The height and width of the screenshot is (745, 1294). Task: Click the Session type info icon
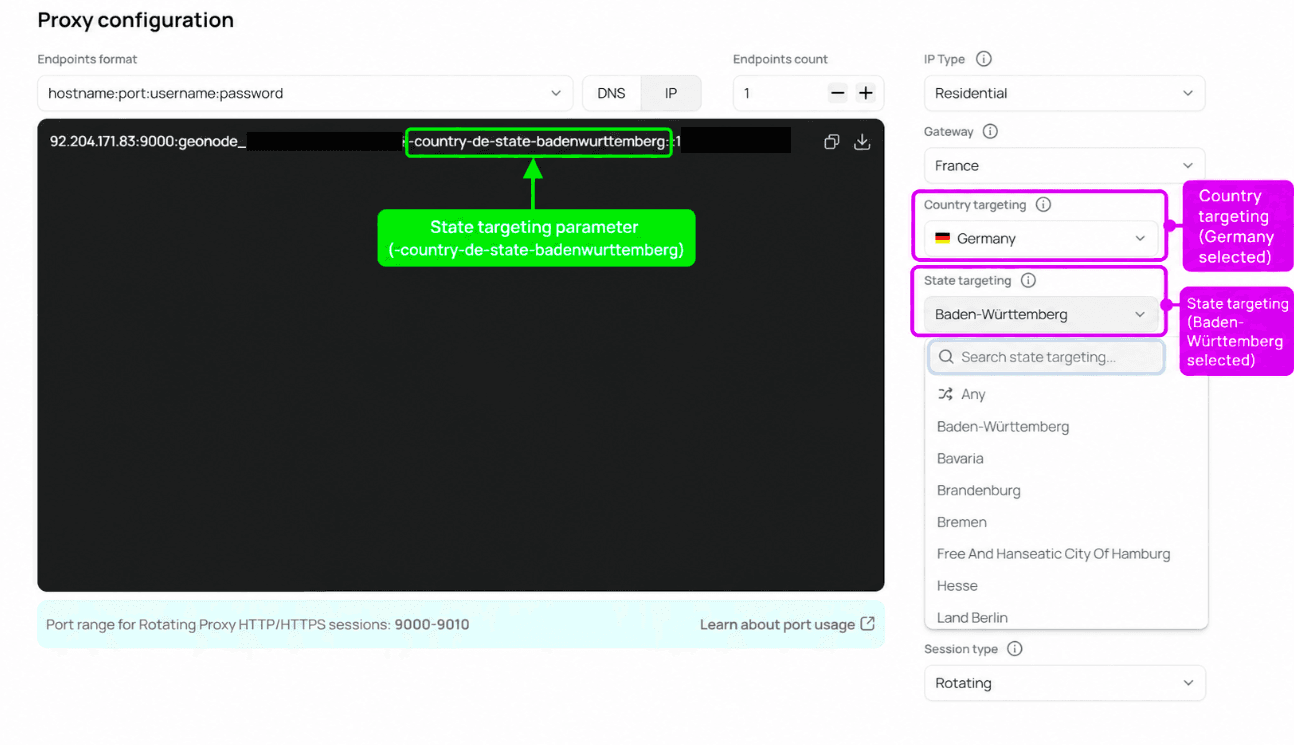[1015, 649]
